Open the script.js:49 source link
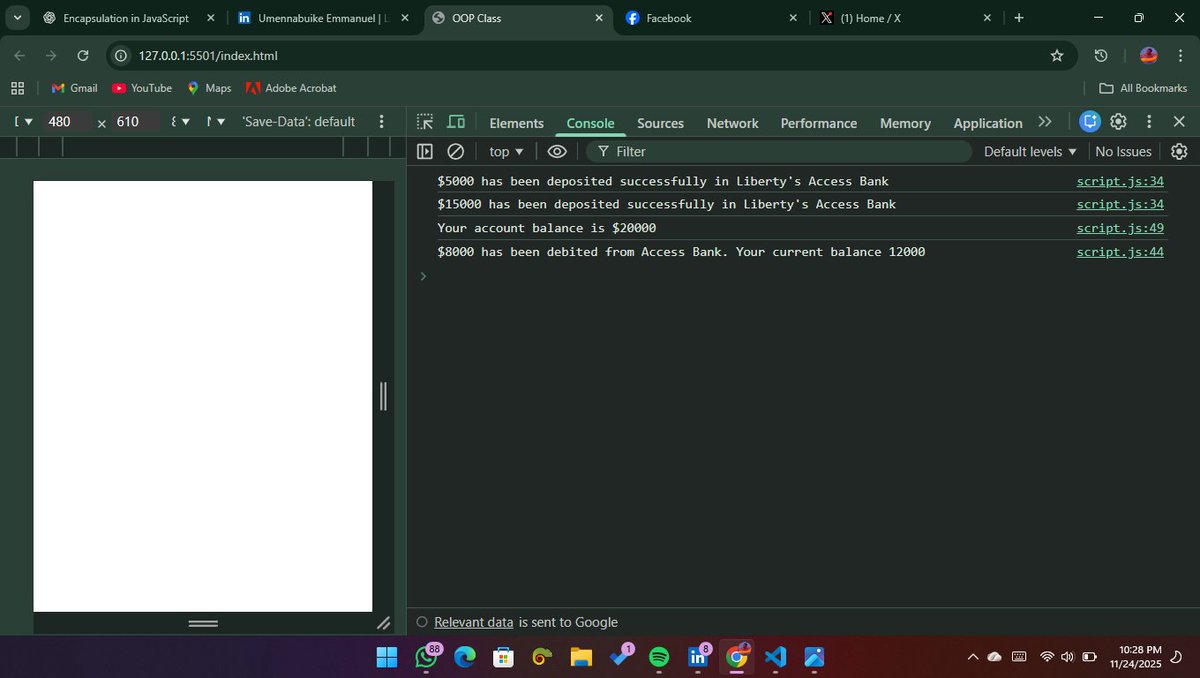1200x678 pixels. (1120, 227)
